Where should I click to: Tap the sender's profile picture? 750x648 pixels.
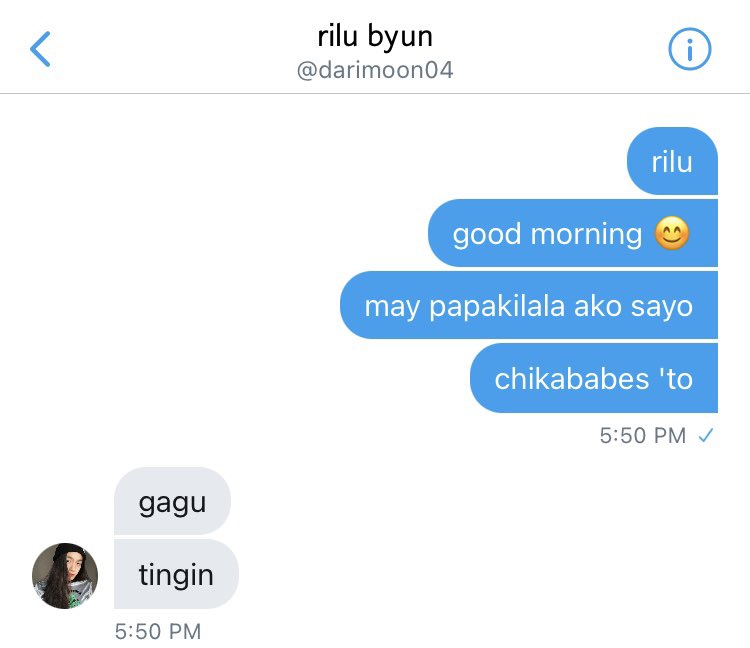coord(65,576)
